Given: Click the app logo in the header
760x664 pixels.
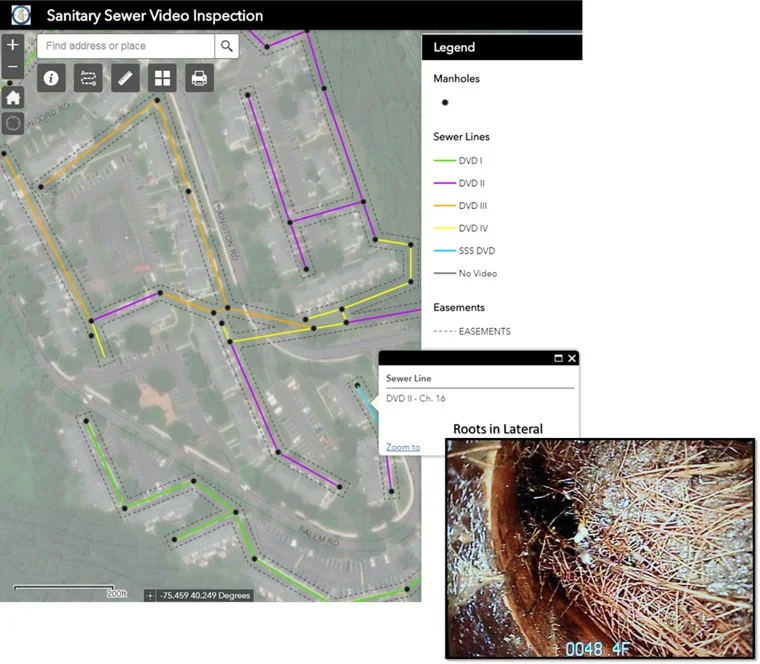Looking at the screenshot, I should click(x=21, y=15).
